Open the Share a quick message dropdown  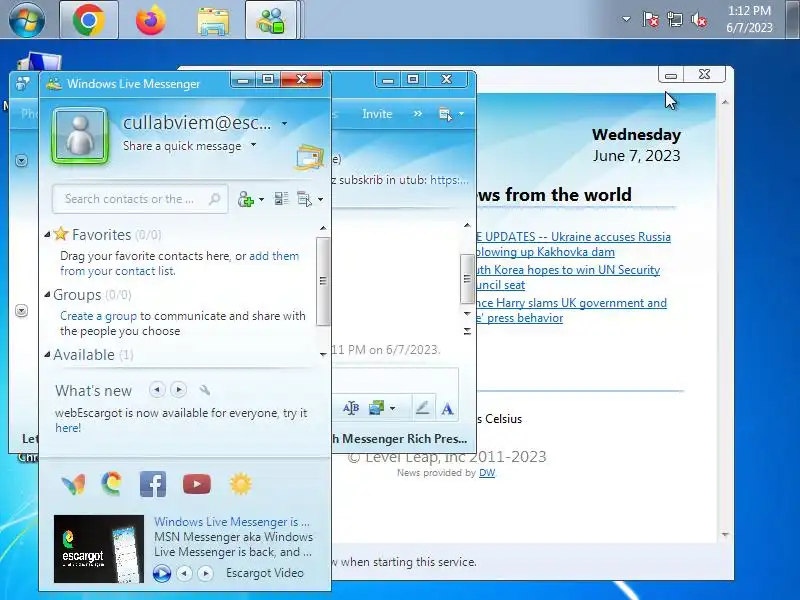253,145
